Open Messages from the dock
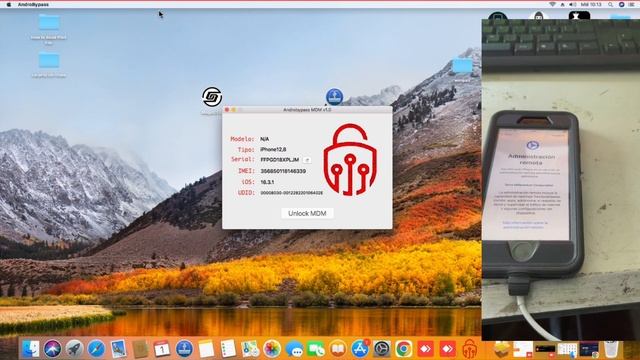The width and height of the screenshot is (640, 360). point(294,349)
